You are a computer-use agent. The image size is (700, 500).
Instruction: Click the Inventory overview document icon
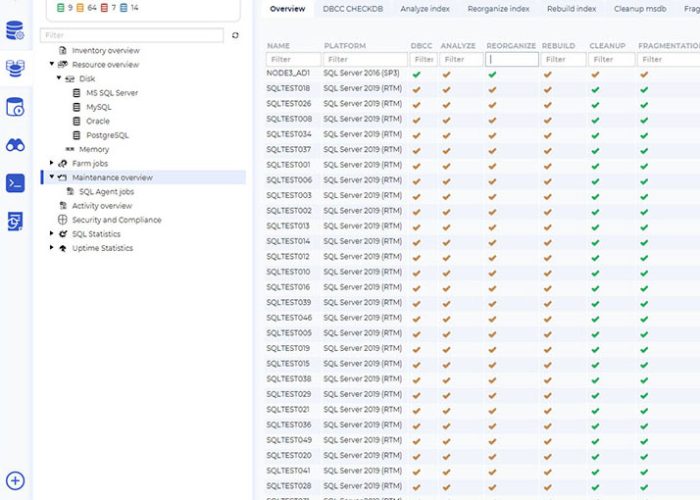(63, 50)
